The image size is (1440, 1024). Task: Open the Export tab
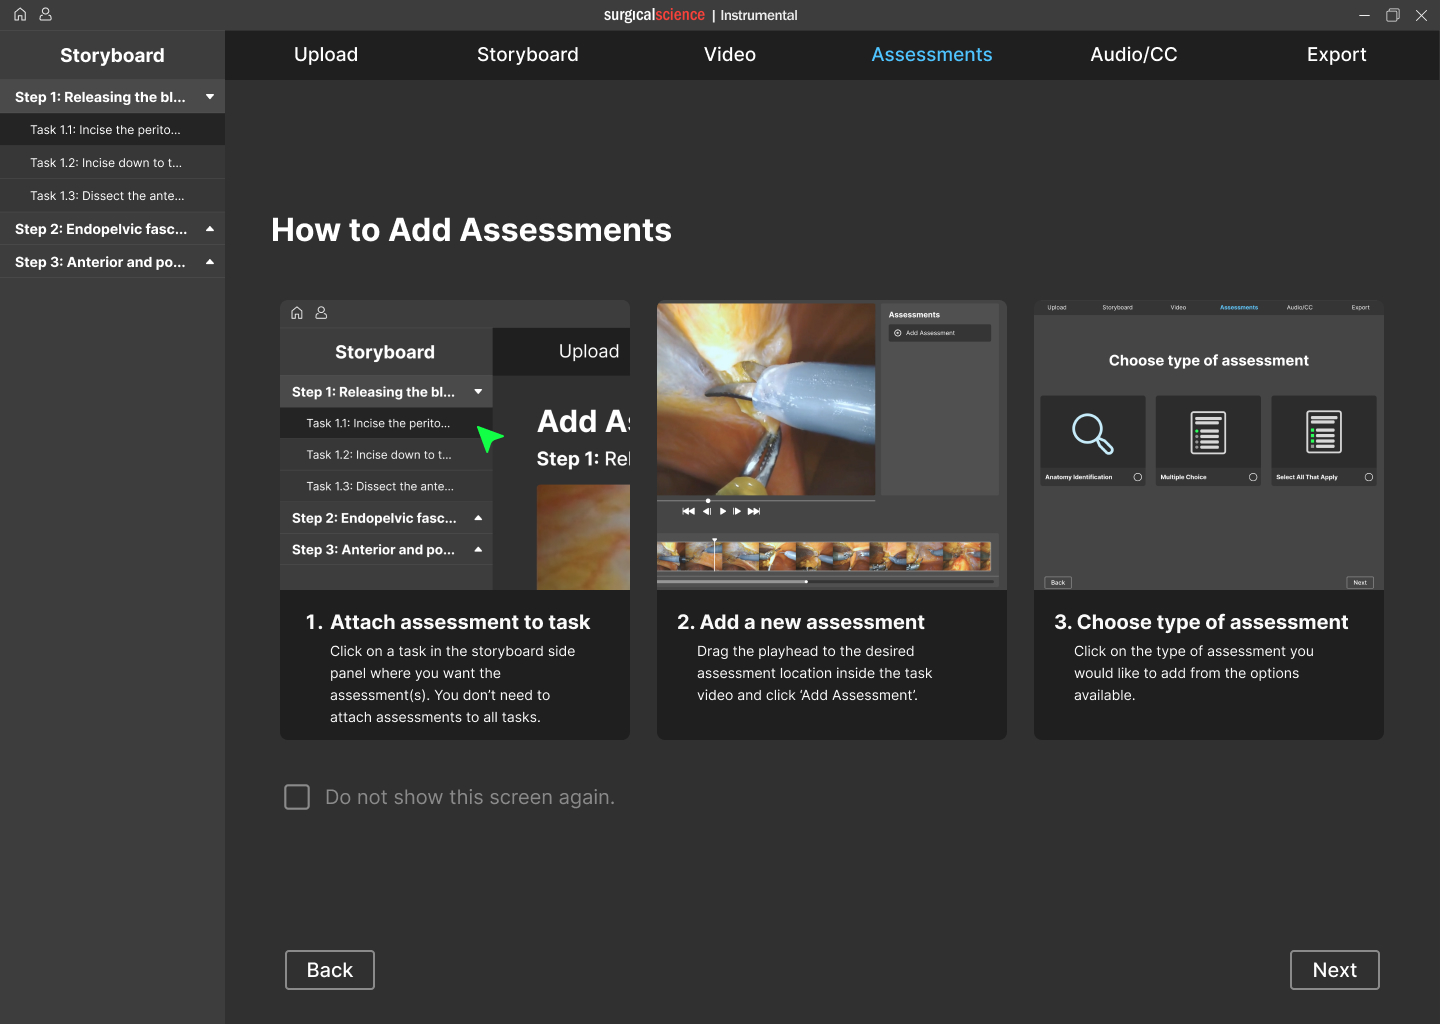[x=1336, y=55]
